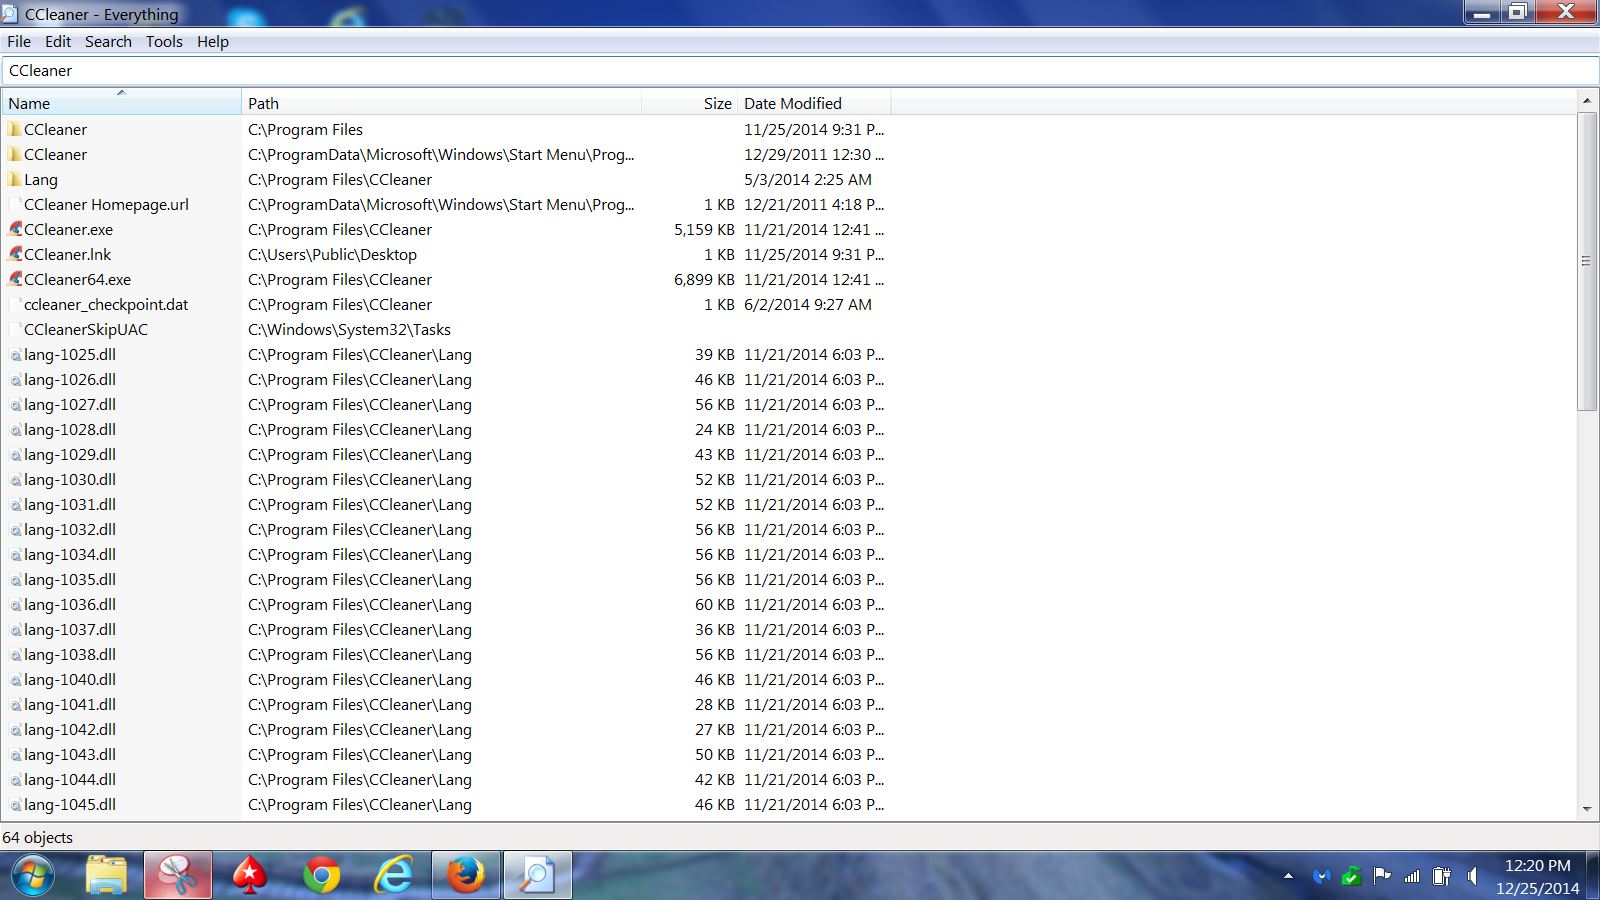Open the Windows Start menu orb
Viewport: 1600px width, 900px height.
[x=33, y=876]
